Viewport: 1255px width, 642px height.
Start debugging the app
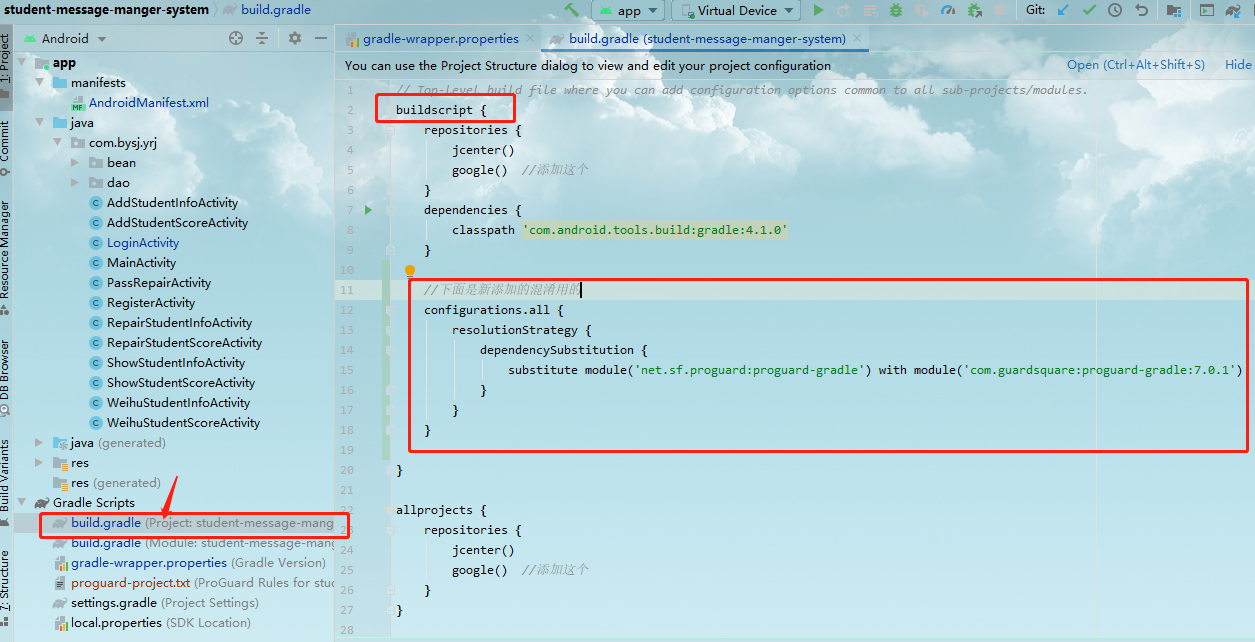point(894,10)
